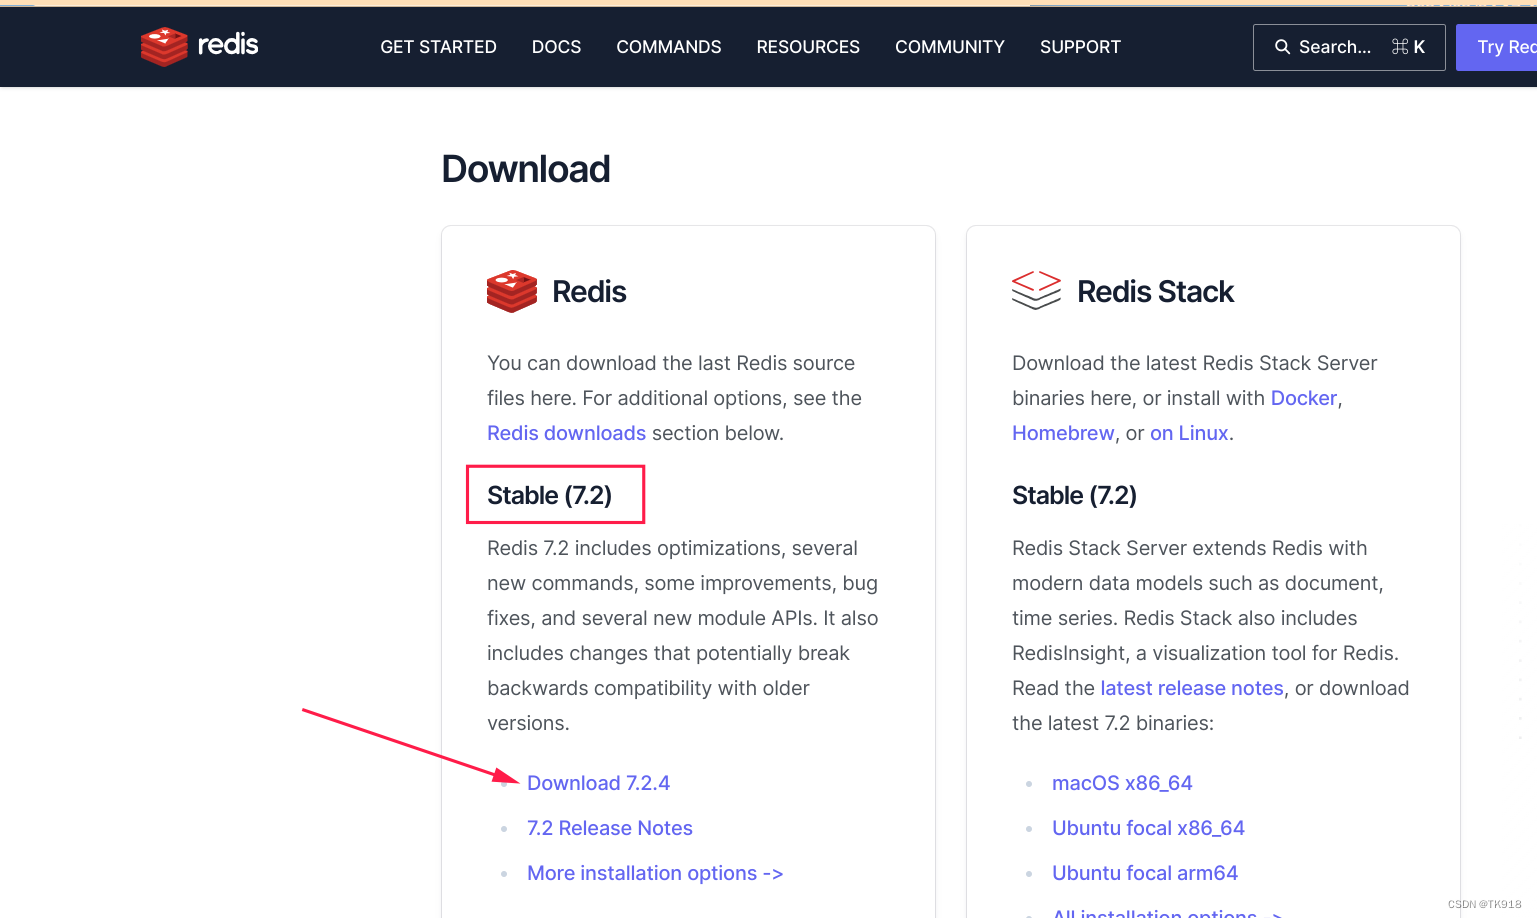
Task: Click the Redis Stack layers icon
Action: point(1036,291)
